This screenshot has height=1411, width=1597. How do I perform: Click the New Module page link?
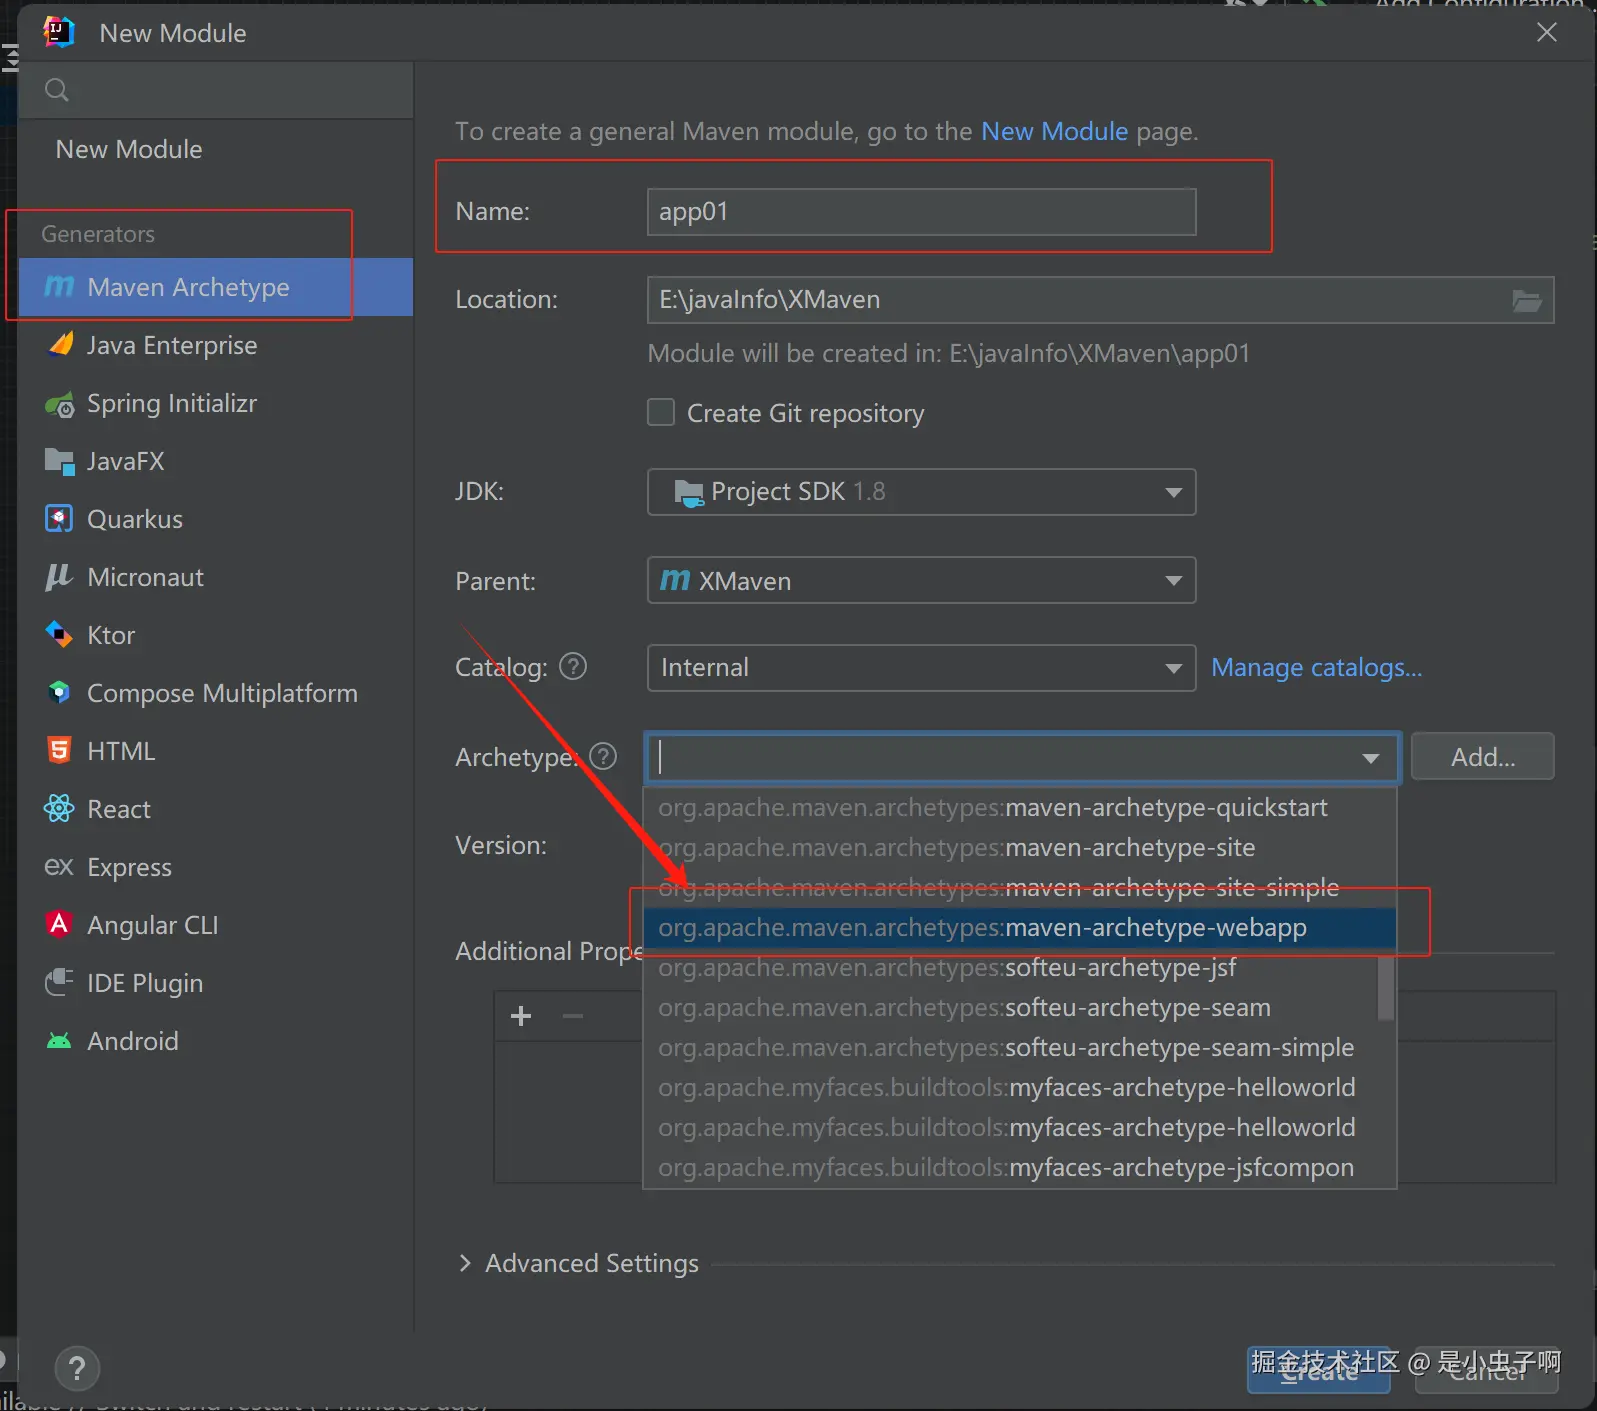click(x=1054, y=131)
